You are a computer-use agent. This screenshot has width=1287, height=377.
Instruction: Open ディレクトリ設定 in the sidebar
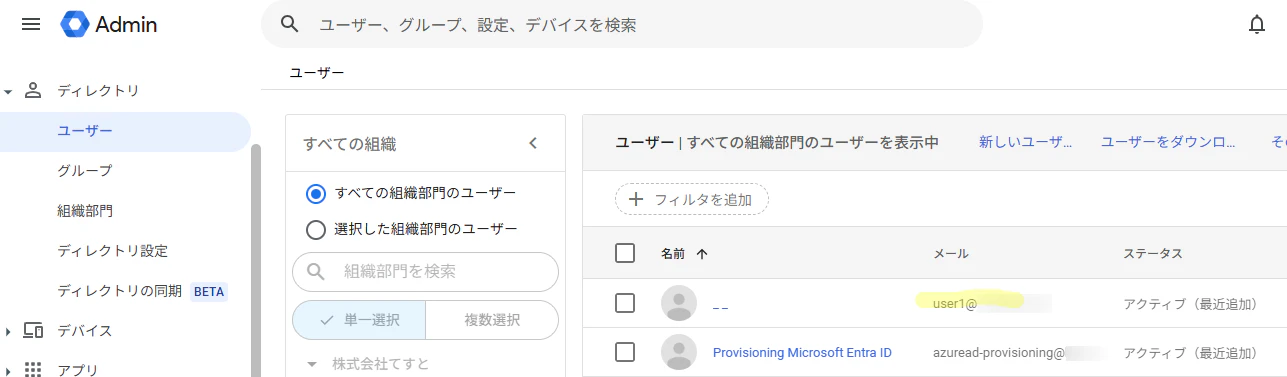(x=113, y=251)
